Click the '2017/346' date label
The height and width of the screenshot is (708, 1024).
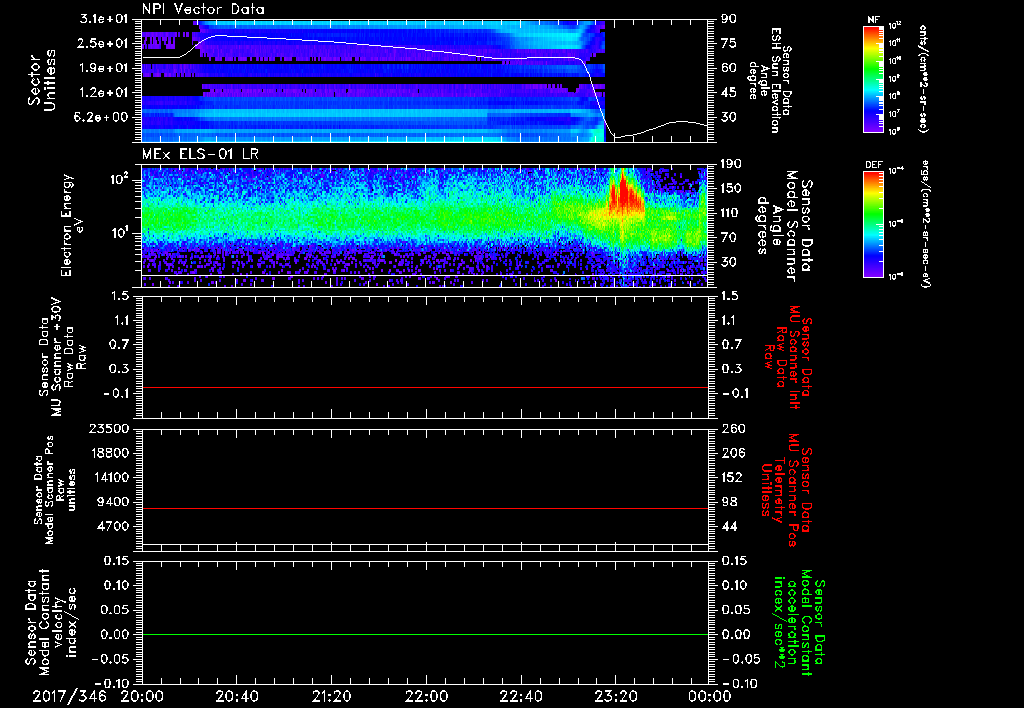(69, 696)
